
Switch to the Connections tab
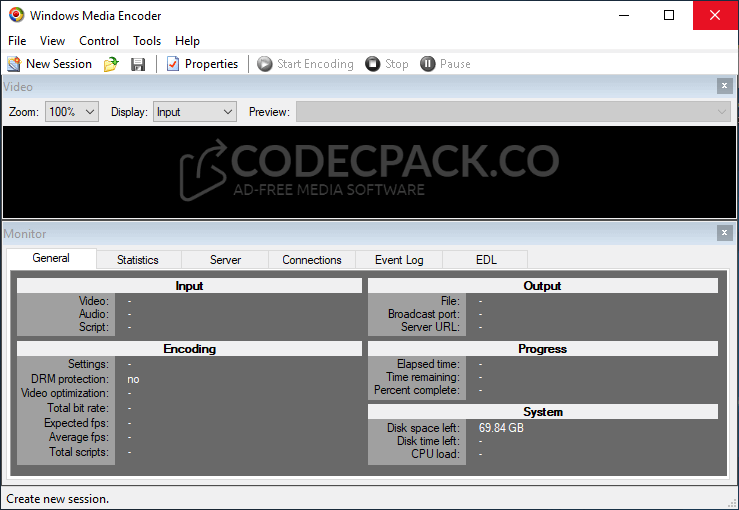click(312, 260)
